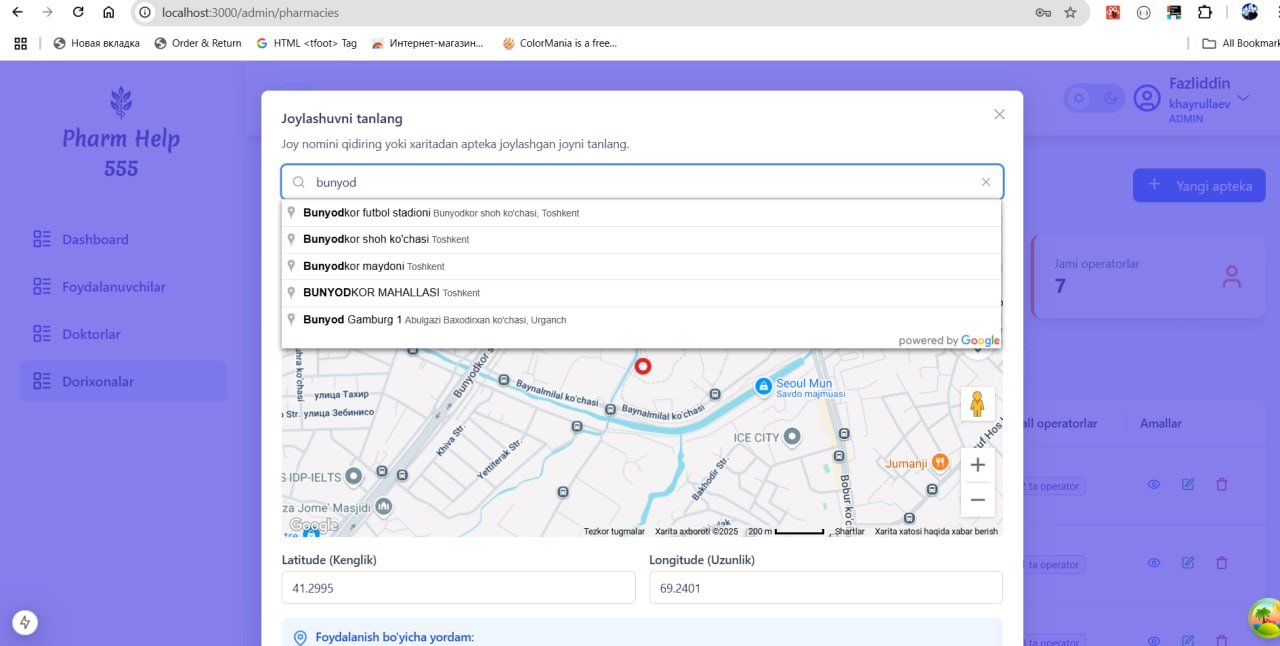Expand the All Bookmarks folder

click(1240, 43)
